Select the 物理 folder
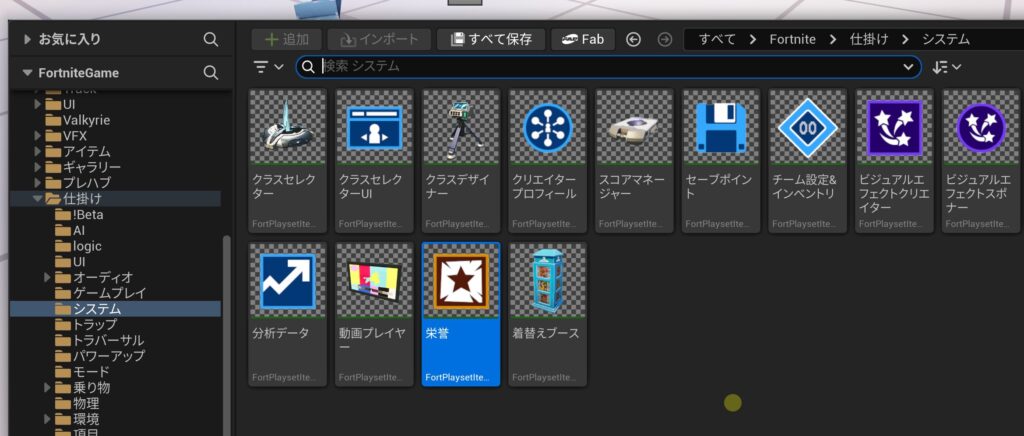This screenshot has height=436, width=1024. [x=86, y=403]
